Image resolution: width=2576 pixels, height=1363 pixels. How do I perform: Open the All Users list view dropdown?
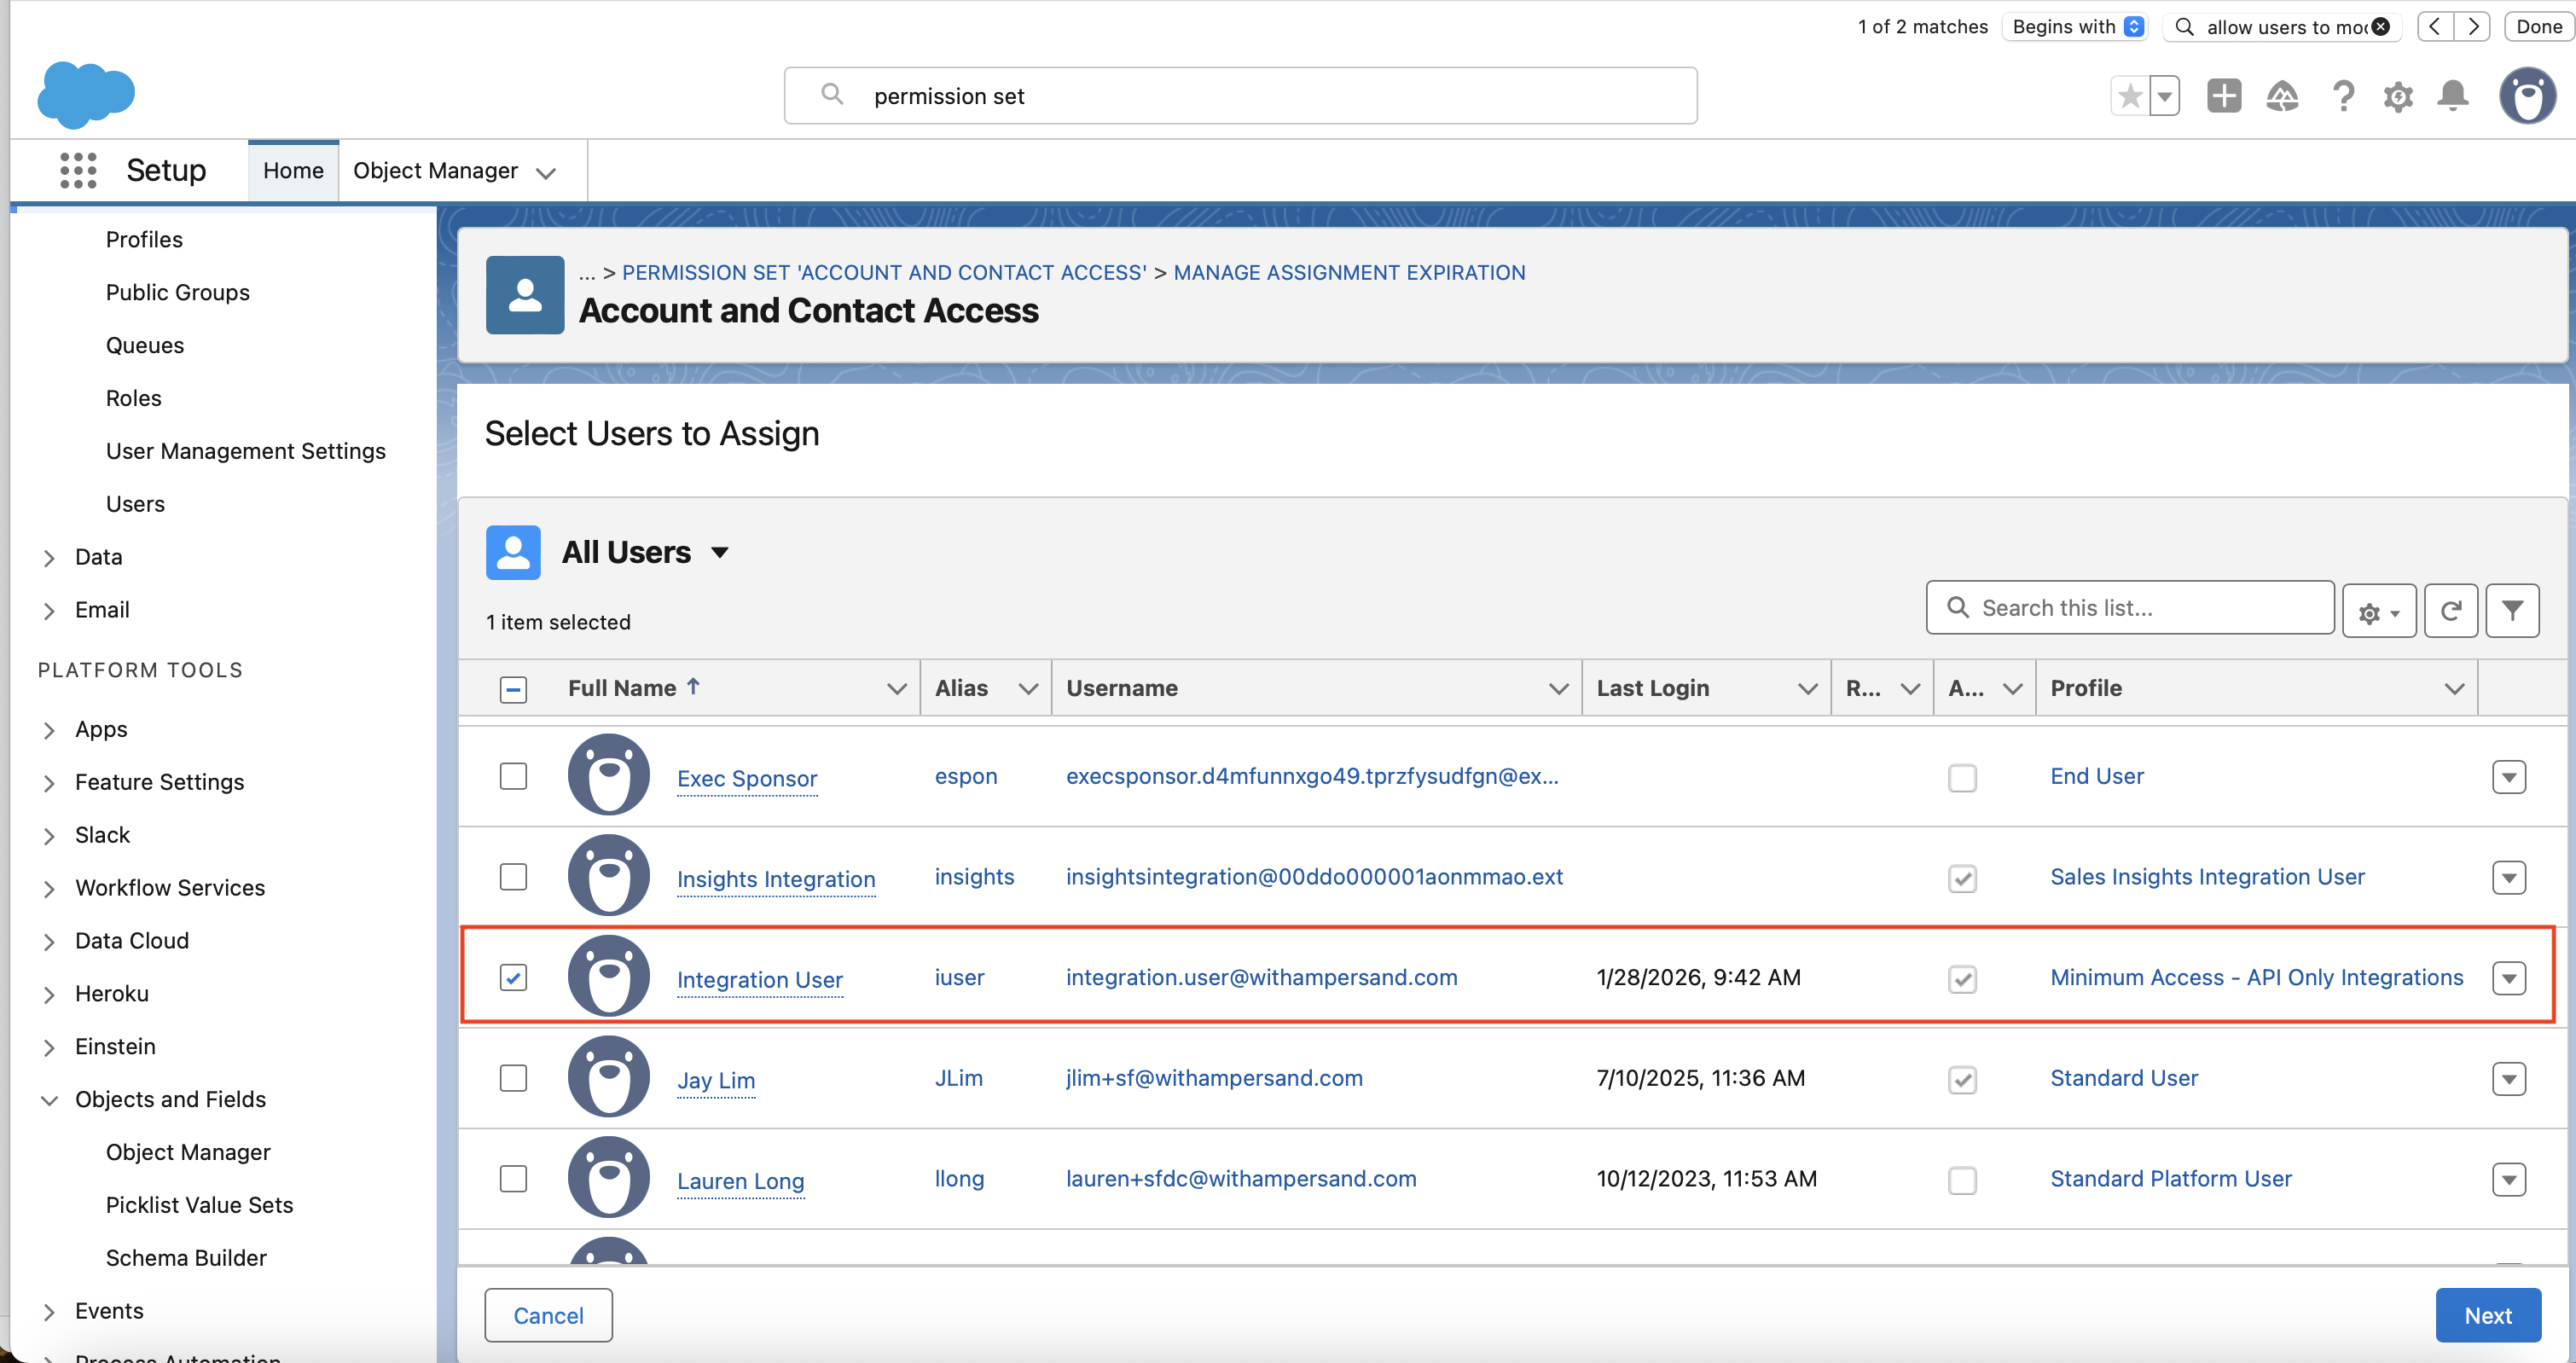point(719,552)
